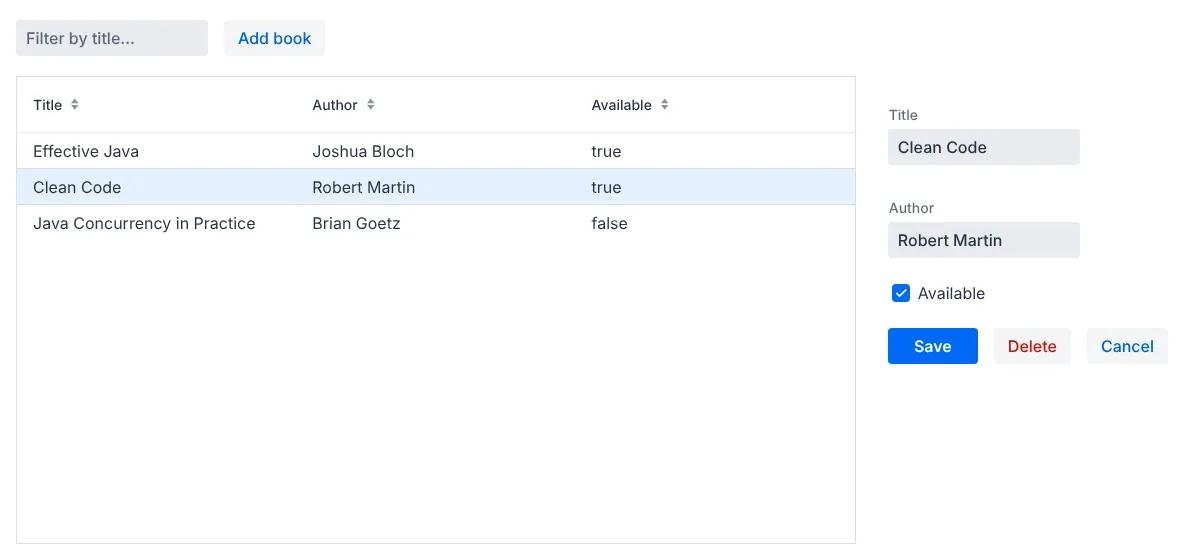
Task: Focus the Filter by title field
Action: click(x=112, y=38)
